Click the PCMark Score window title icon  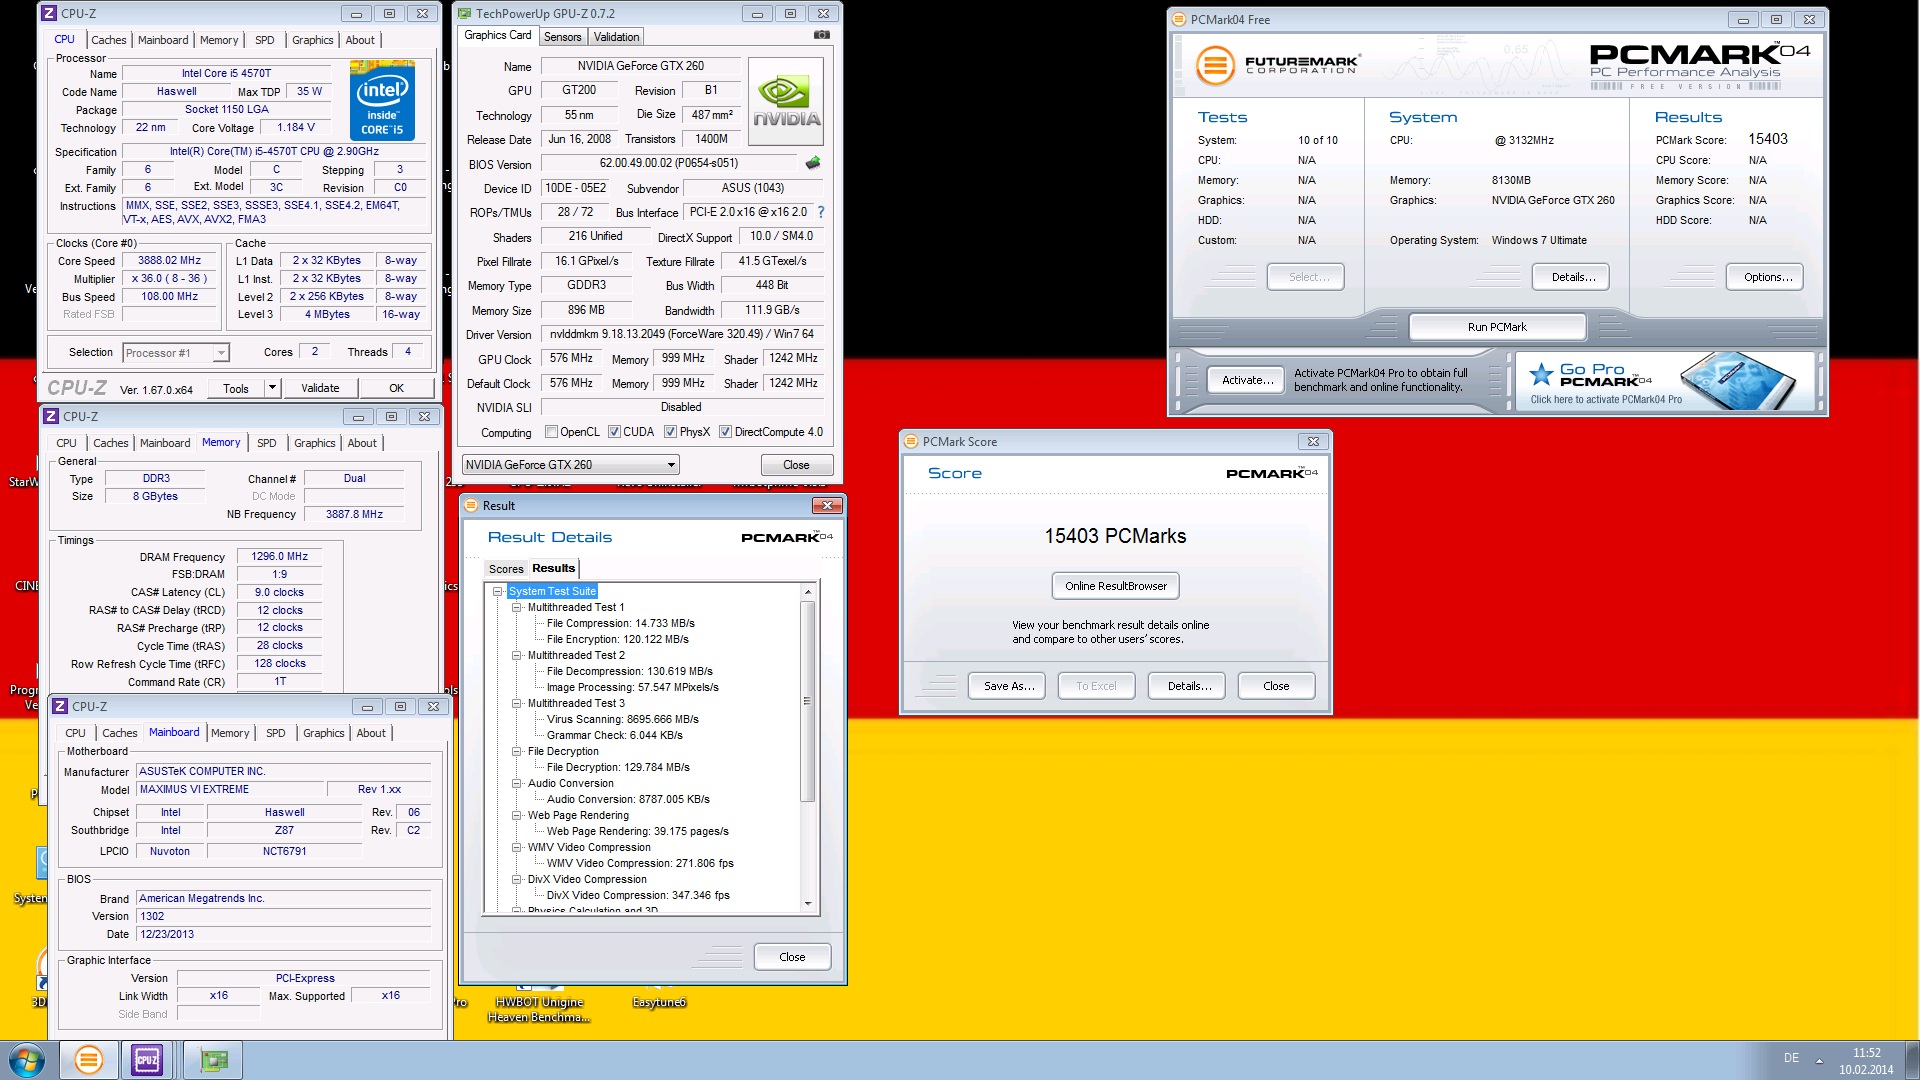pyautogui.click(x=911, y=442)
